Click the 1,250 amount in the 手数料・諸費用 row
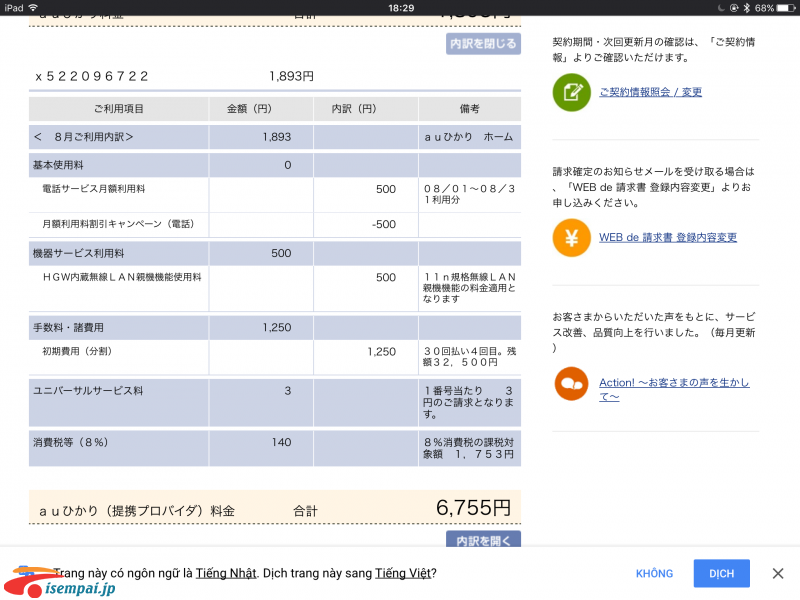Viewport: 800px width, 600px height. pos(277,328)
